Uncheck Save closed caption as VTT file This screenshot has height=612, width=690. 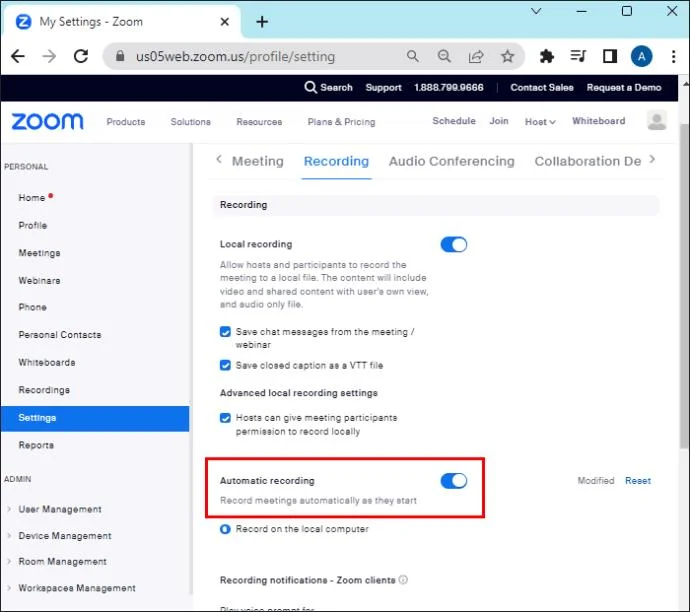point(225,365)
